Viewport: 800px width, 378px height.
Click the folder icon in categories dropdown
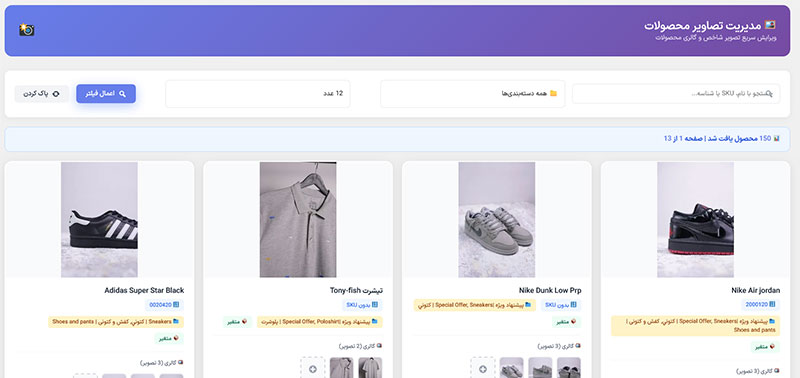(x=554, y=94)
